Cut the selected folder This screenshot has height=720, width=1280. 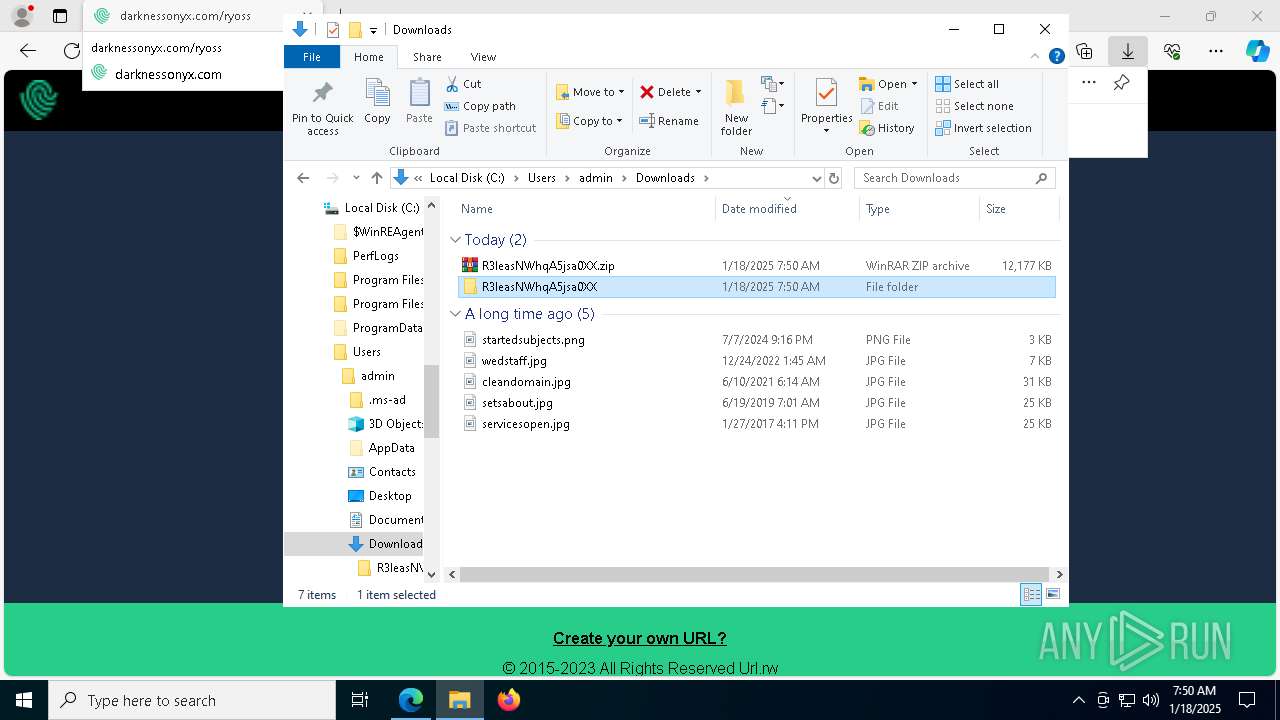click(x=463, y=84)
